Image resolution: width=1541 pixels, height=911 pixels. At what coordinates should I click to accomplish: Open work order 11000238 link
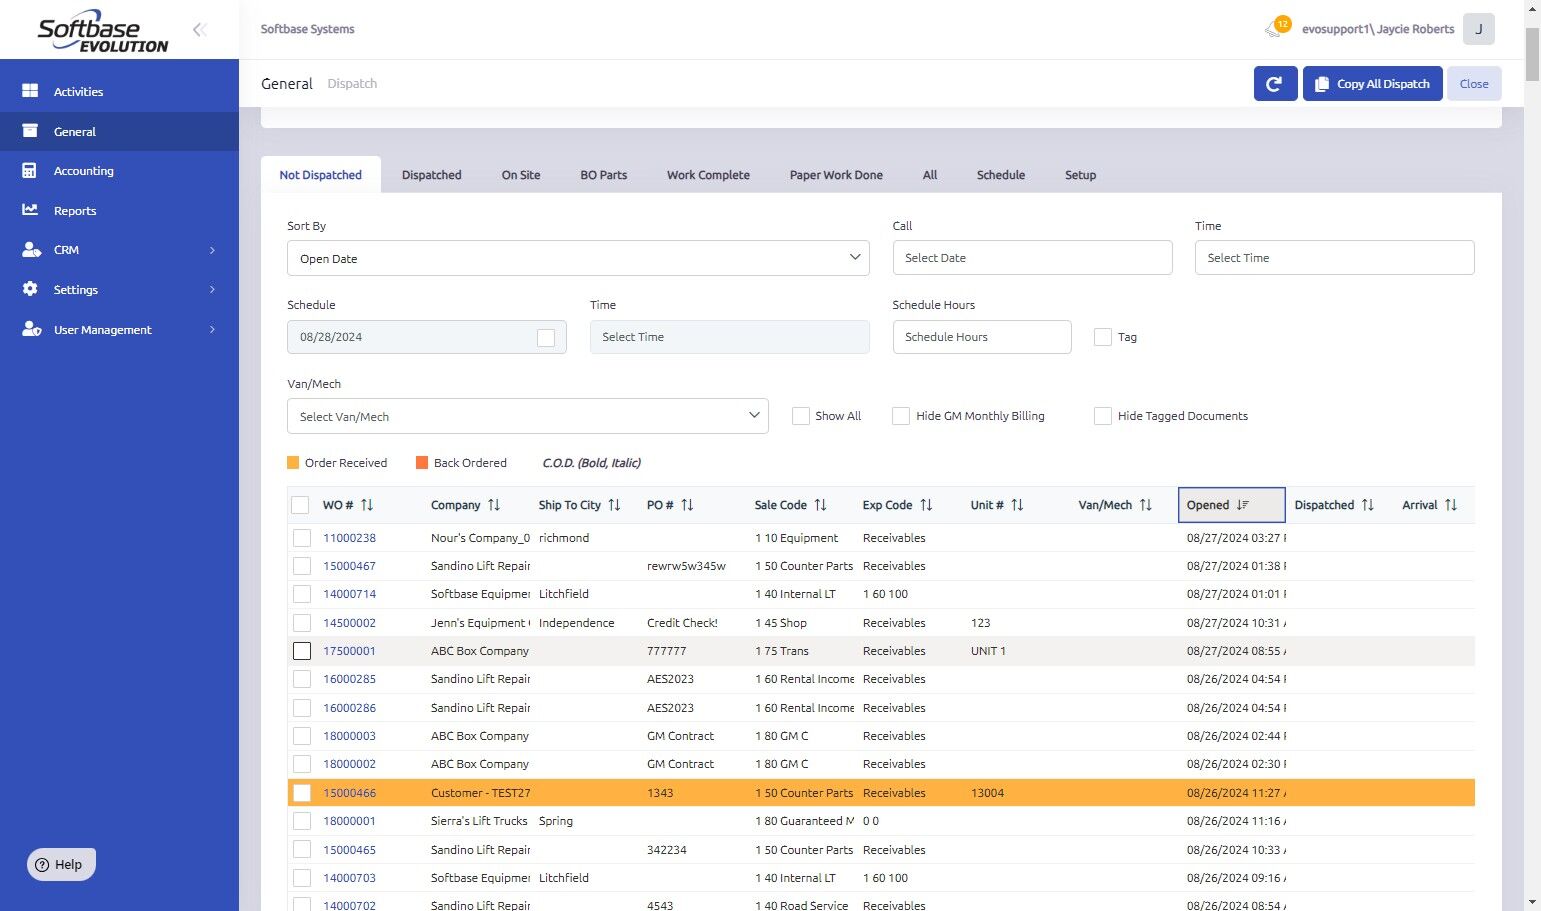349,538
